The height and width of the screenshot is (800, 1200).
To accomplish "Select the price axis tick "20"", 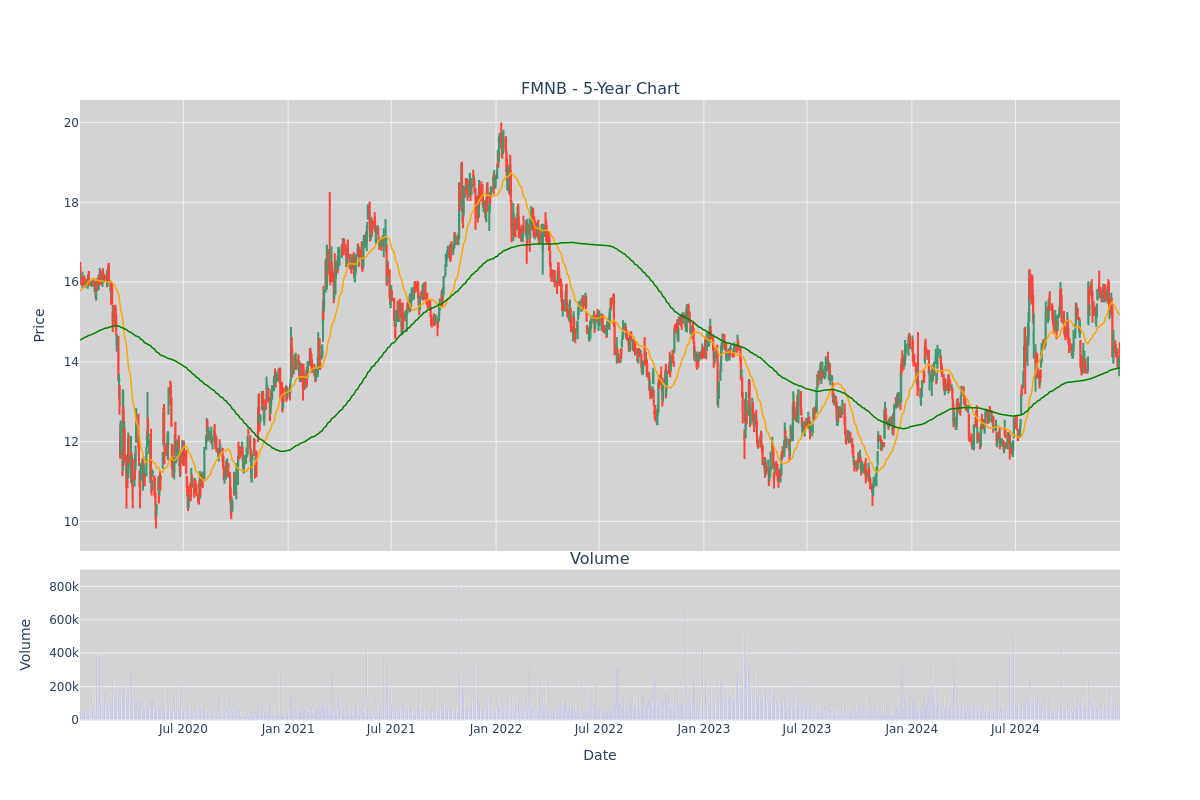I will click(71, 123).
